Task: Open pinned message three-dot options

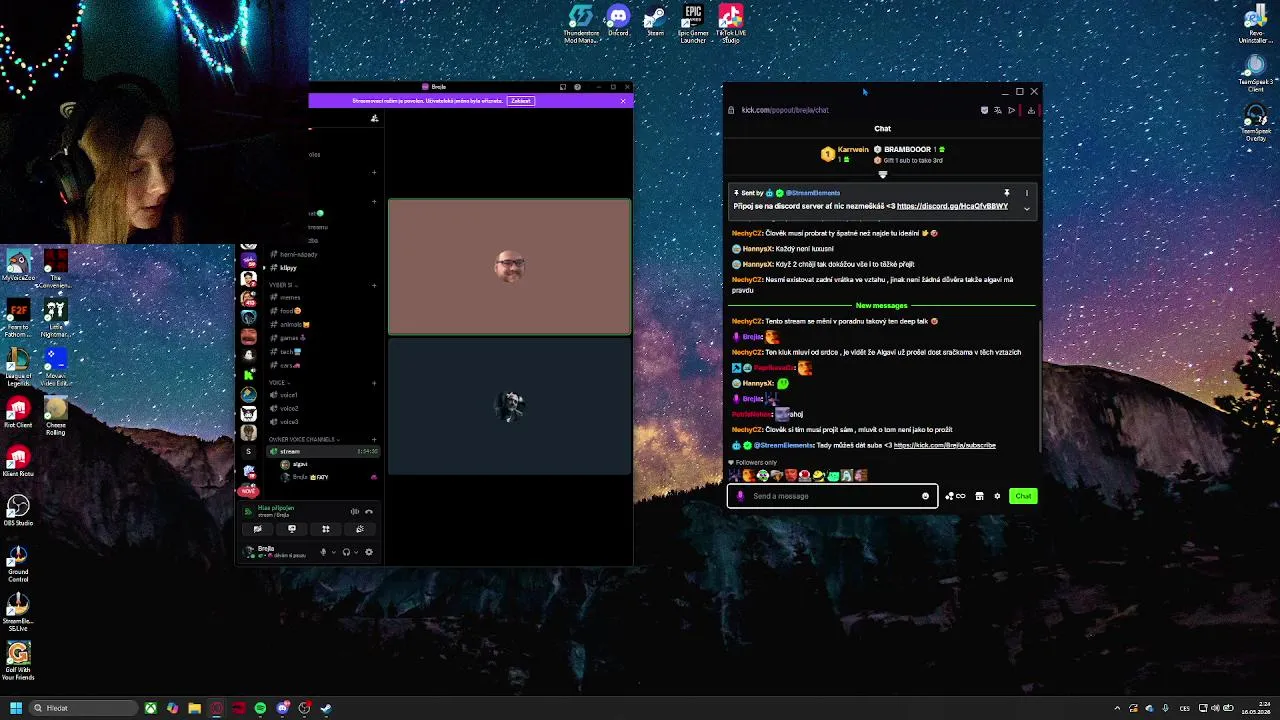Action: (x=1026, y=193)
